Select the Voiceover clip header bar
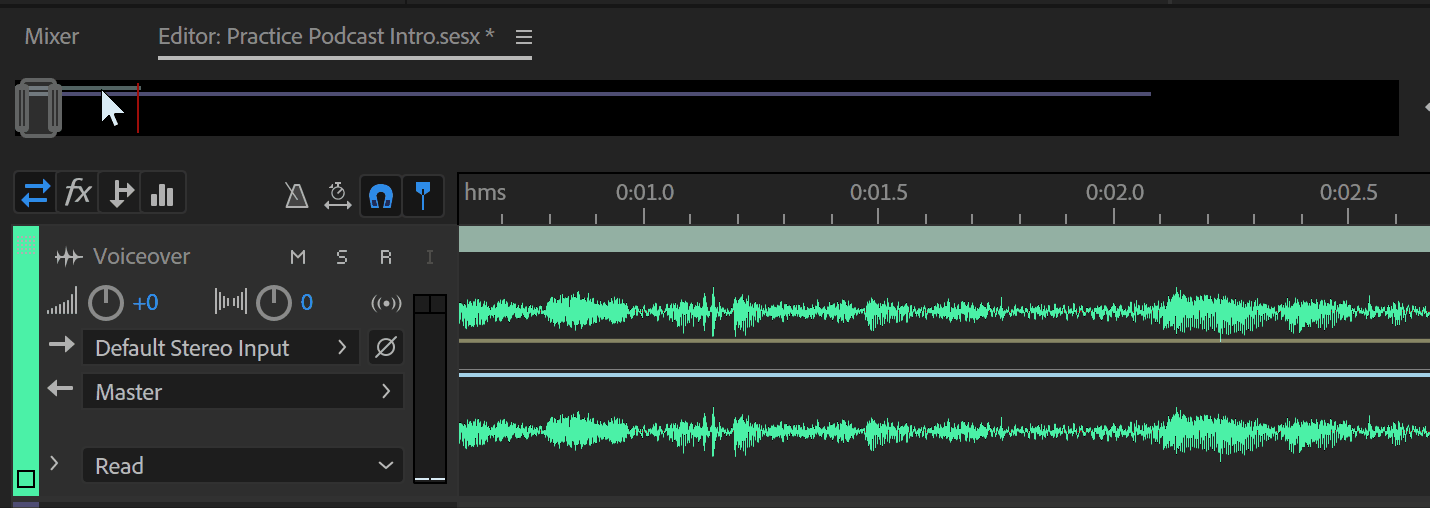Image resolution: width=1430 pixels, height=508 pixels. tap(944, 239)
